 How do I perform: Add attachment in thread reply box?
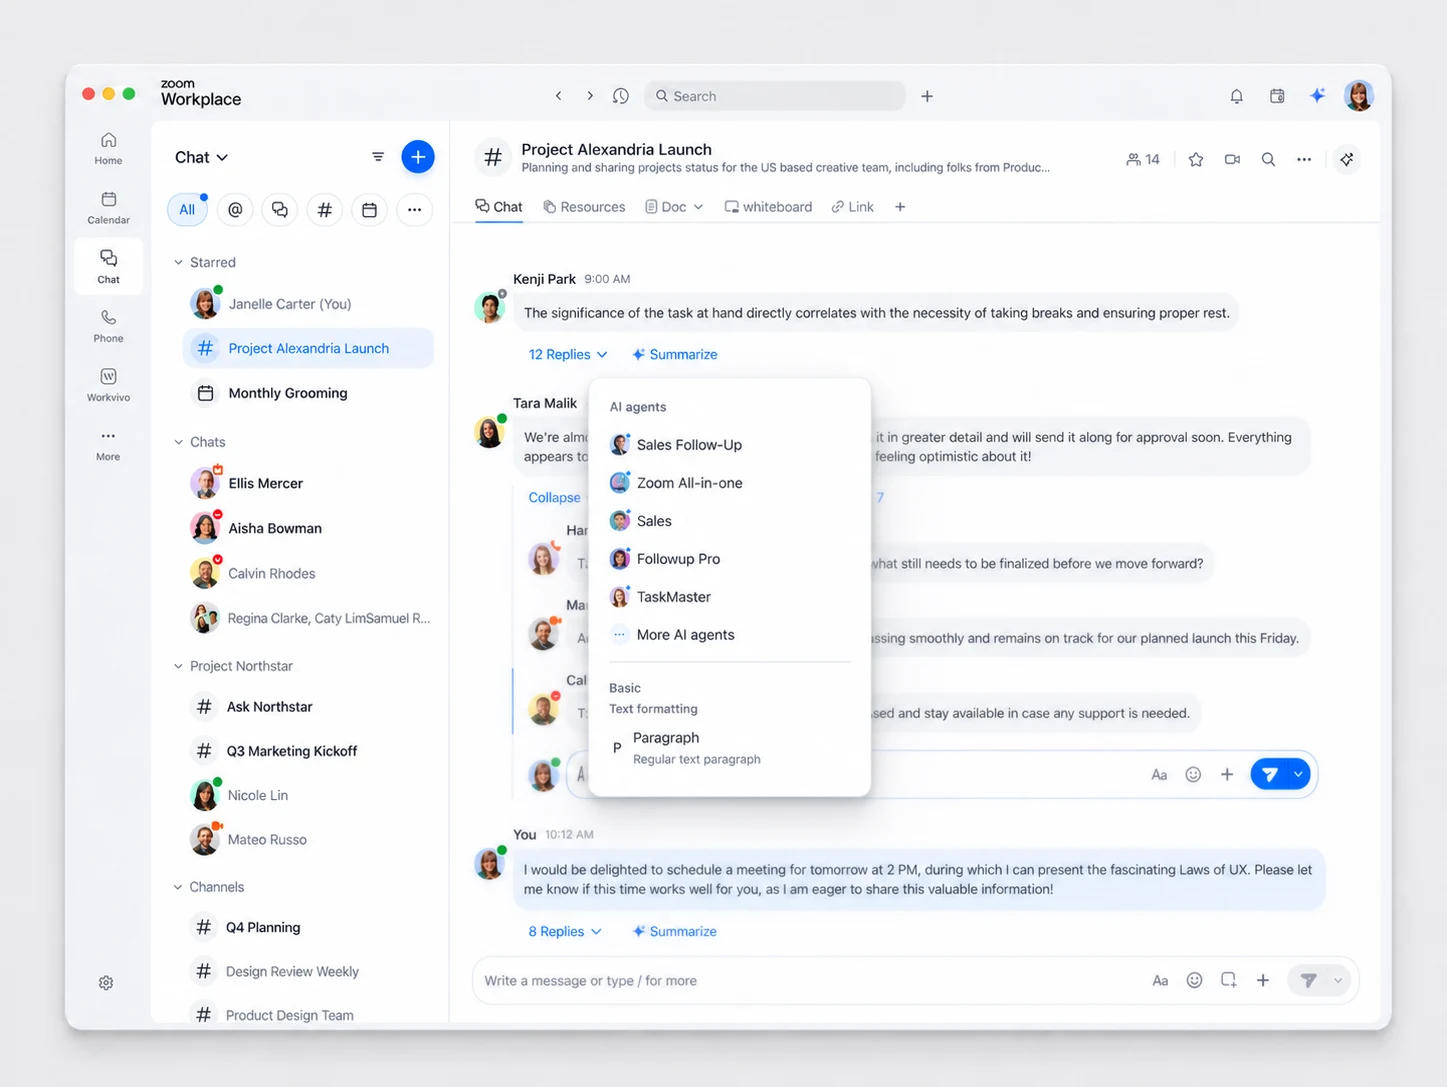1227,774
